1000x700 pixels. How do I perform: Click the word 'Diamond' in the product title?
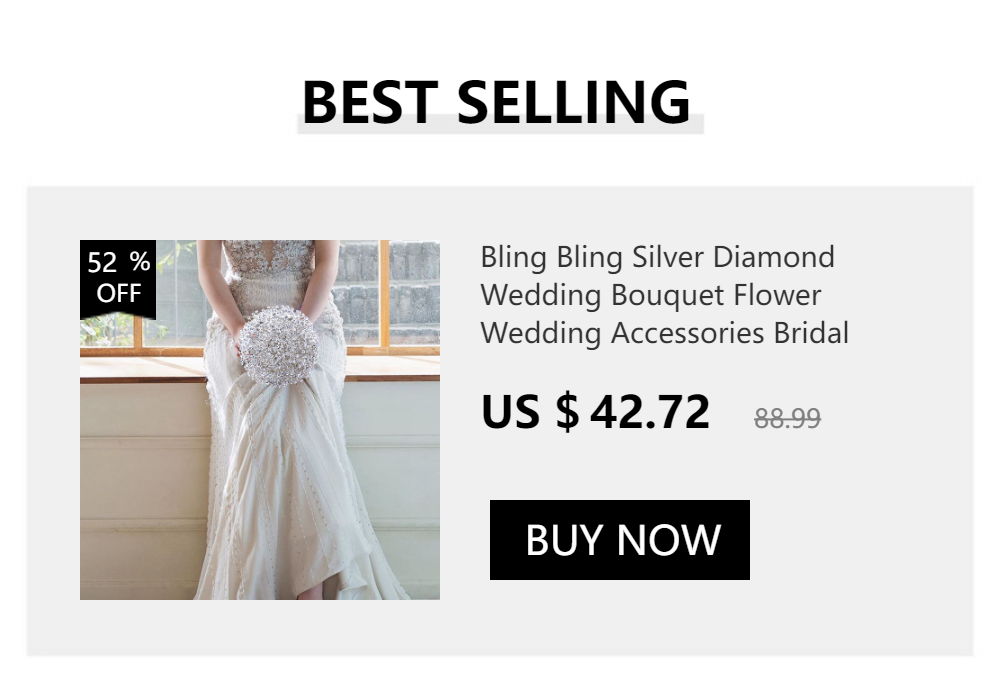773,257
